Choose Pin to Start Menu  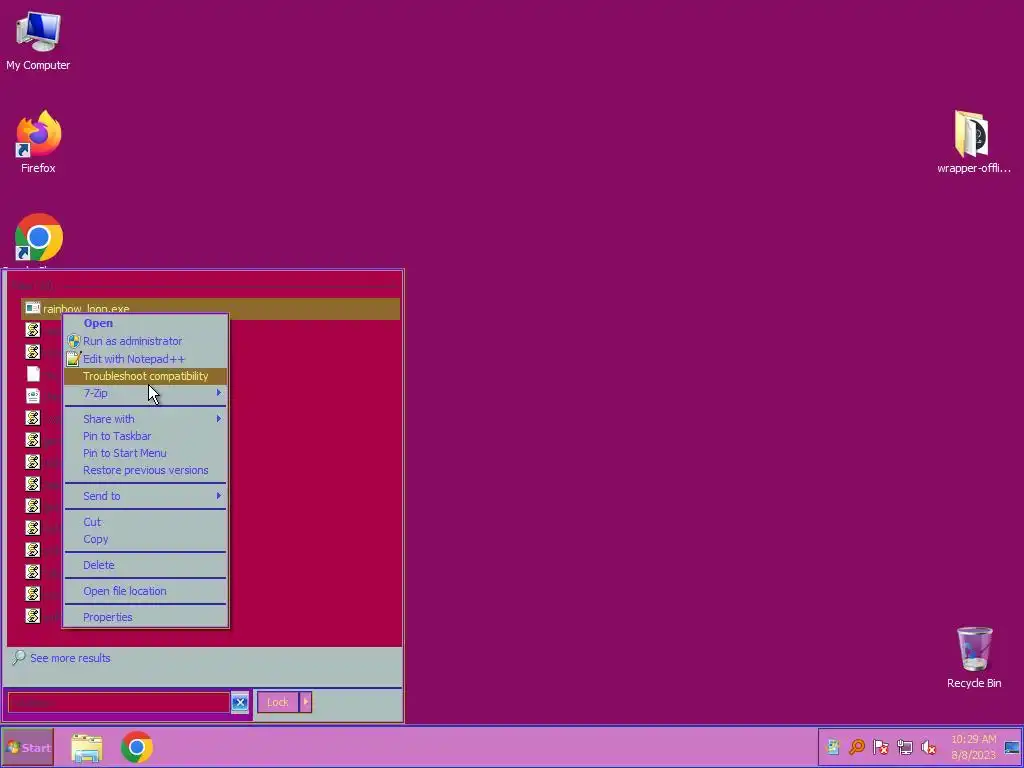coord(146,453)
